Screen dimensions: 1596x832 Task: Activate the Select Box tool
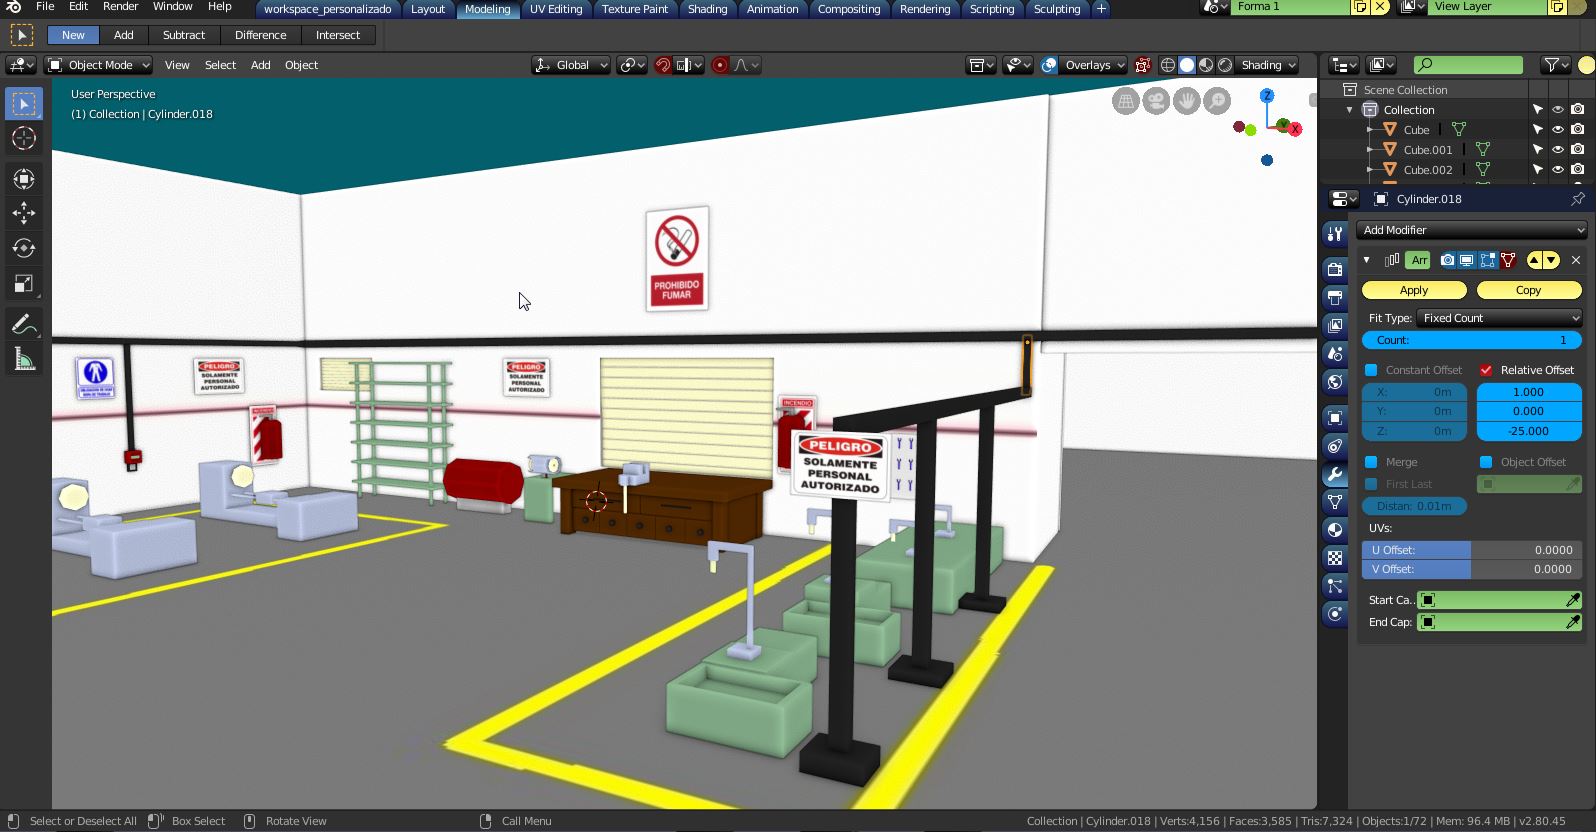point(24,104)
